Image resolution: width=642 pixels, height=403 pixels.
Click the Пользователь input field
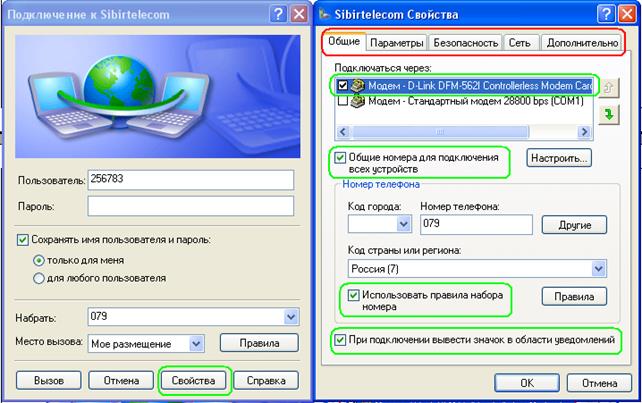click(191, 180)
